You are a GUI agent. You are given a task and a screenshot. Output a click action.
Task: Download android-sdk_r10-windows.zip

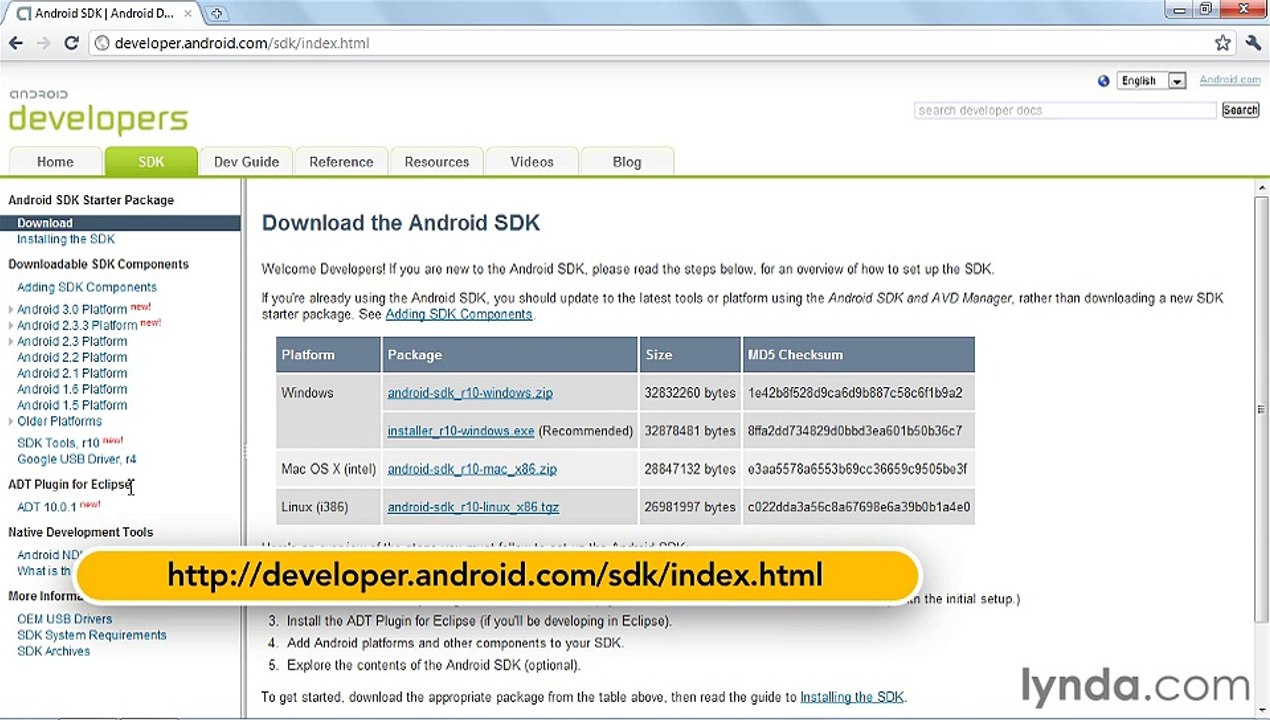[470, 393]
